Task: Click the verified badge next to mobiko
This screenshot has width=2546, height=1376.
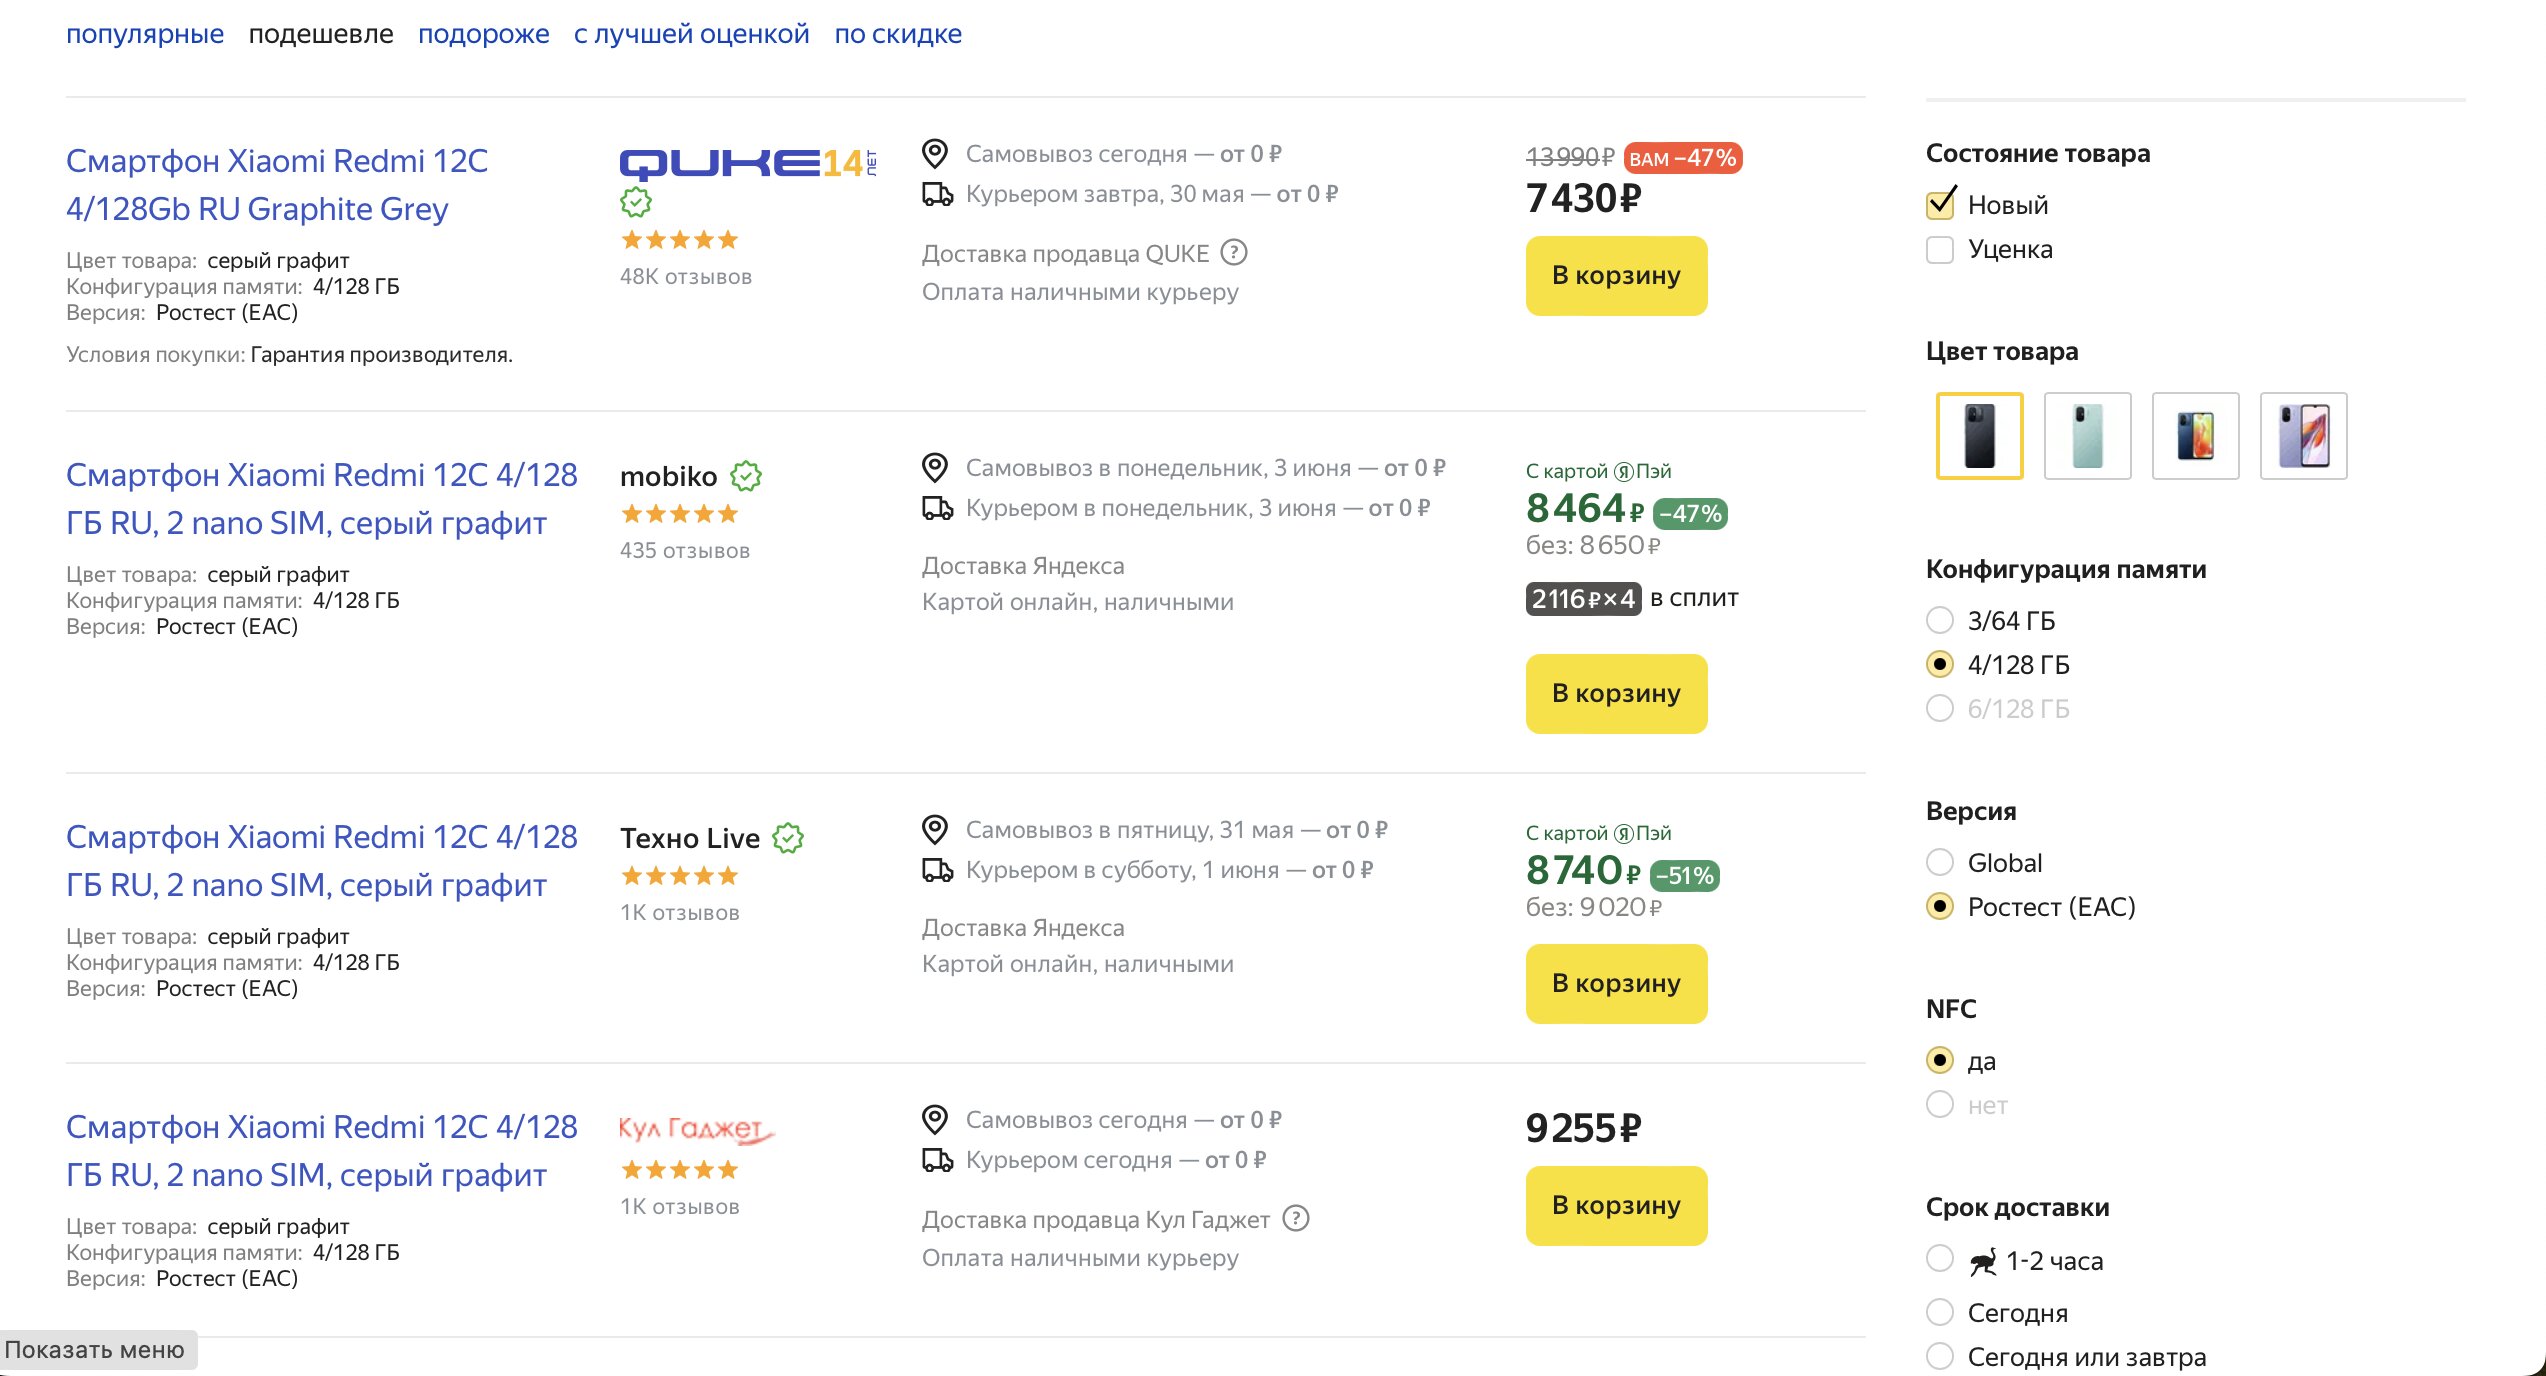Action: pos(746,476)
